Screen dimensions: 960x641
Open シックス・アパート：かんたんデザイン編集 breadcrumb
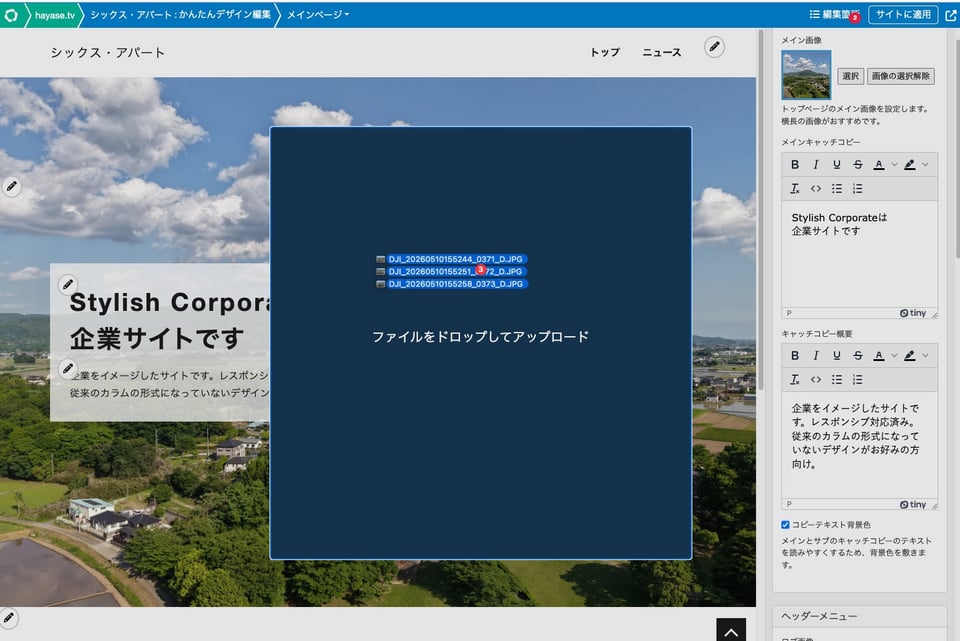click(180, 15)
